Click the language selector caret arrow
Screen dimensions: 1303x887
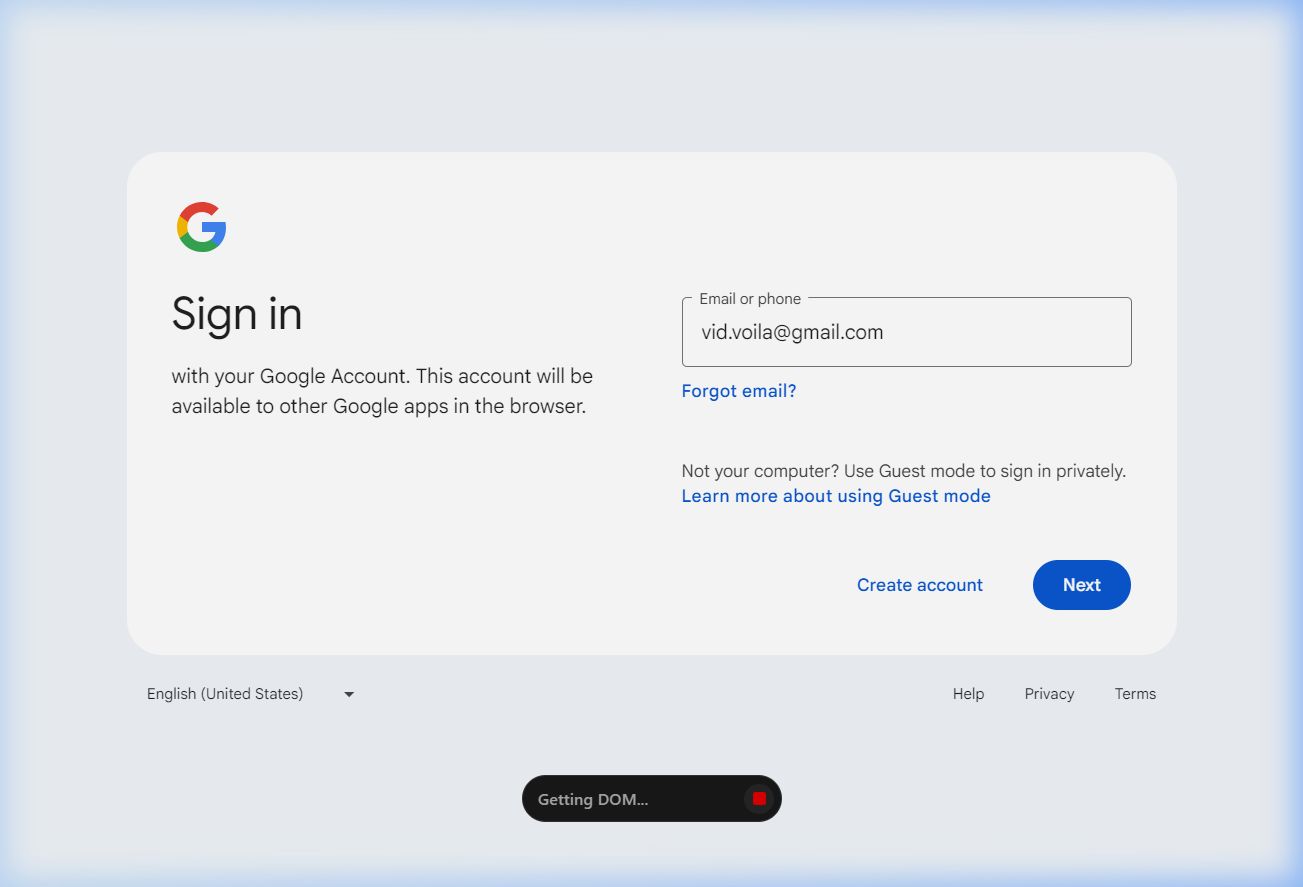[349, 694]
